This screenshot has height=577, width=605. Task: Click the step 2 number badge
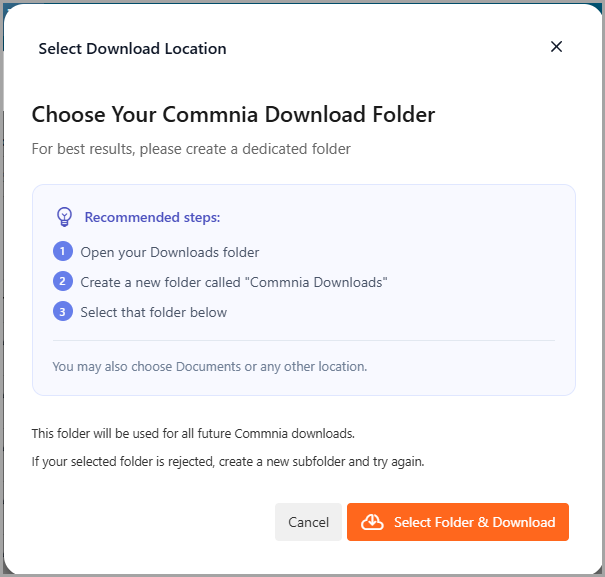63,281
